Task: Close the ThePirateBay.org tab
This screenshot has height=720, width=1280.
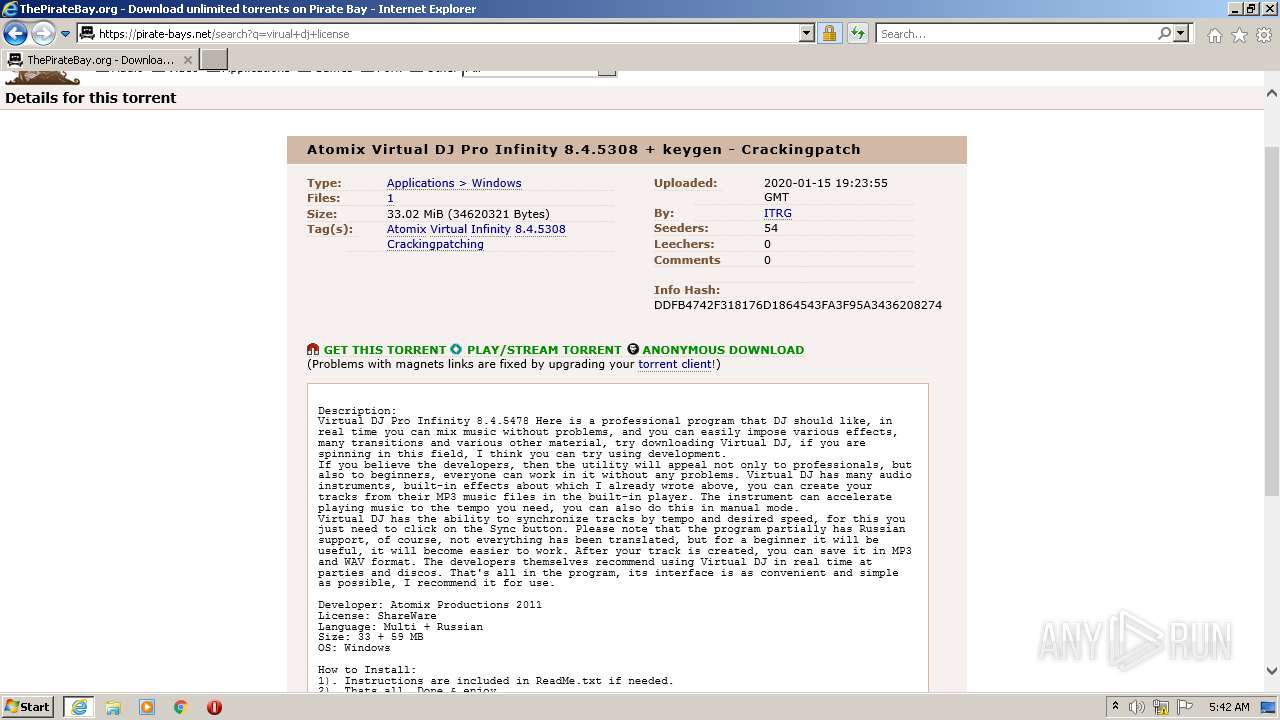Action: [x=188, y=60]
